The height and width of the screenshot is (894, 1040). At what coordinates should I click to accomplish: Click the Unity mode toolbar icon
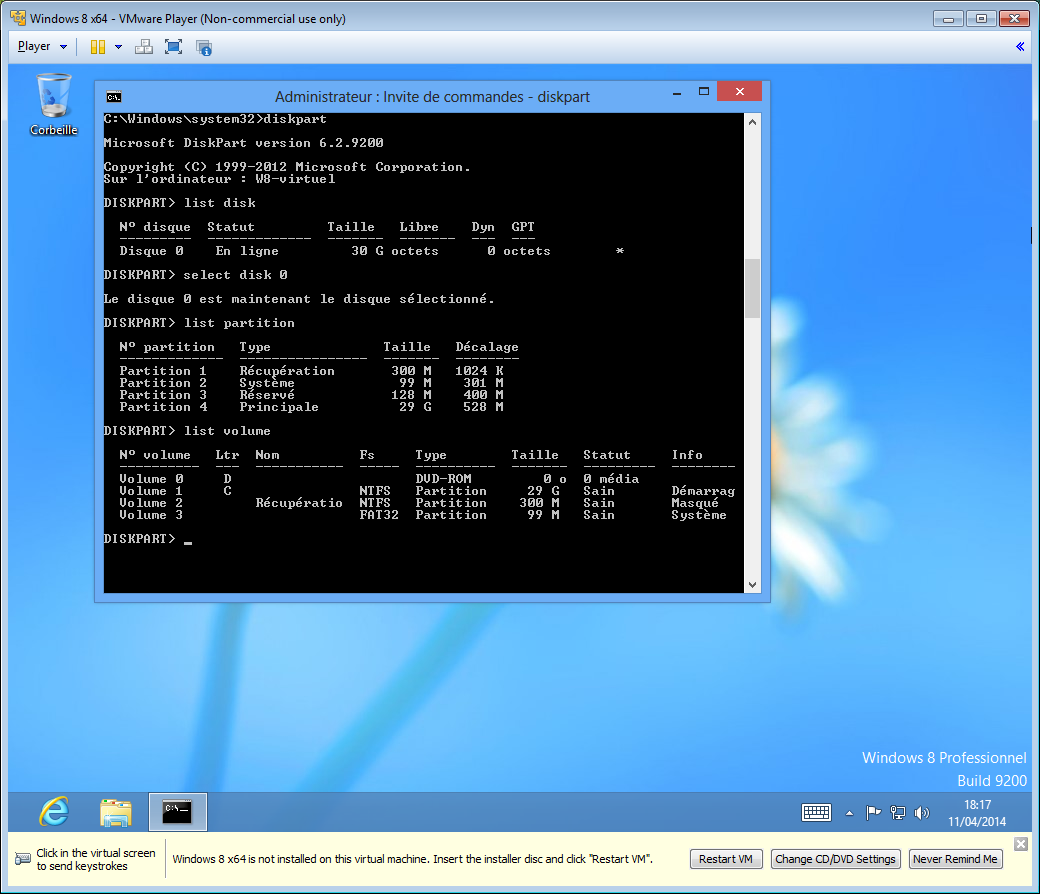(204, 48)
